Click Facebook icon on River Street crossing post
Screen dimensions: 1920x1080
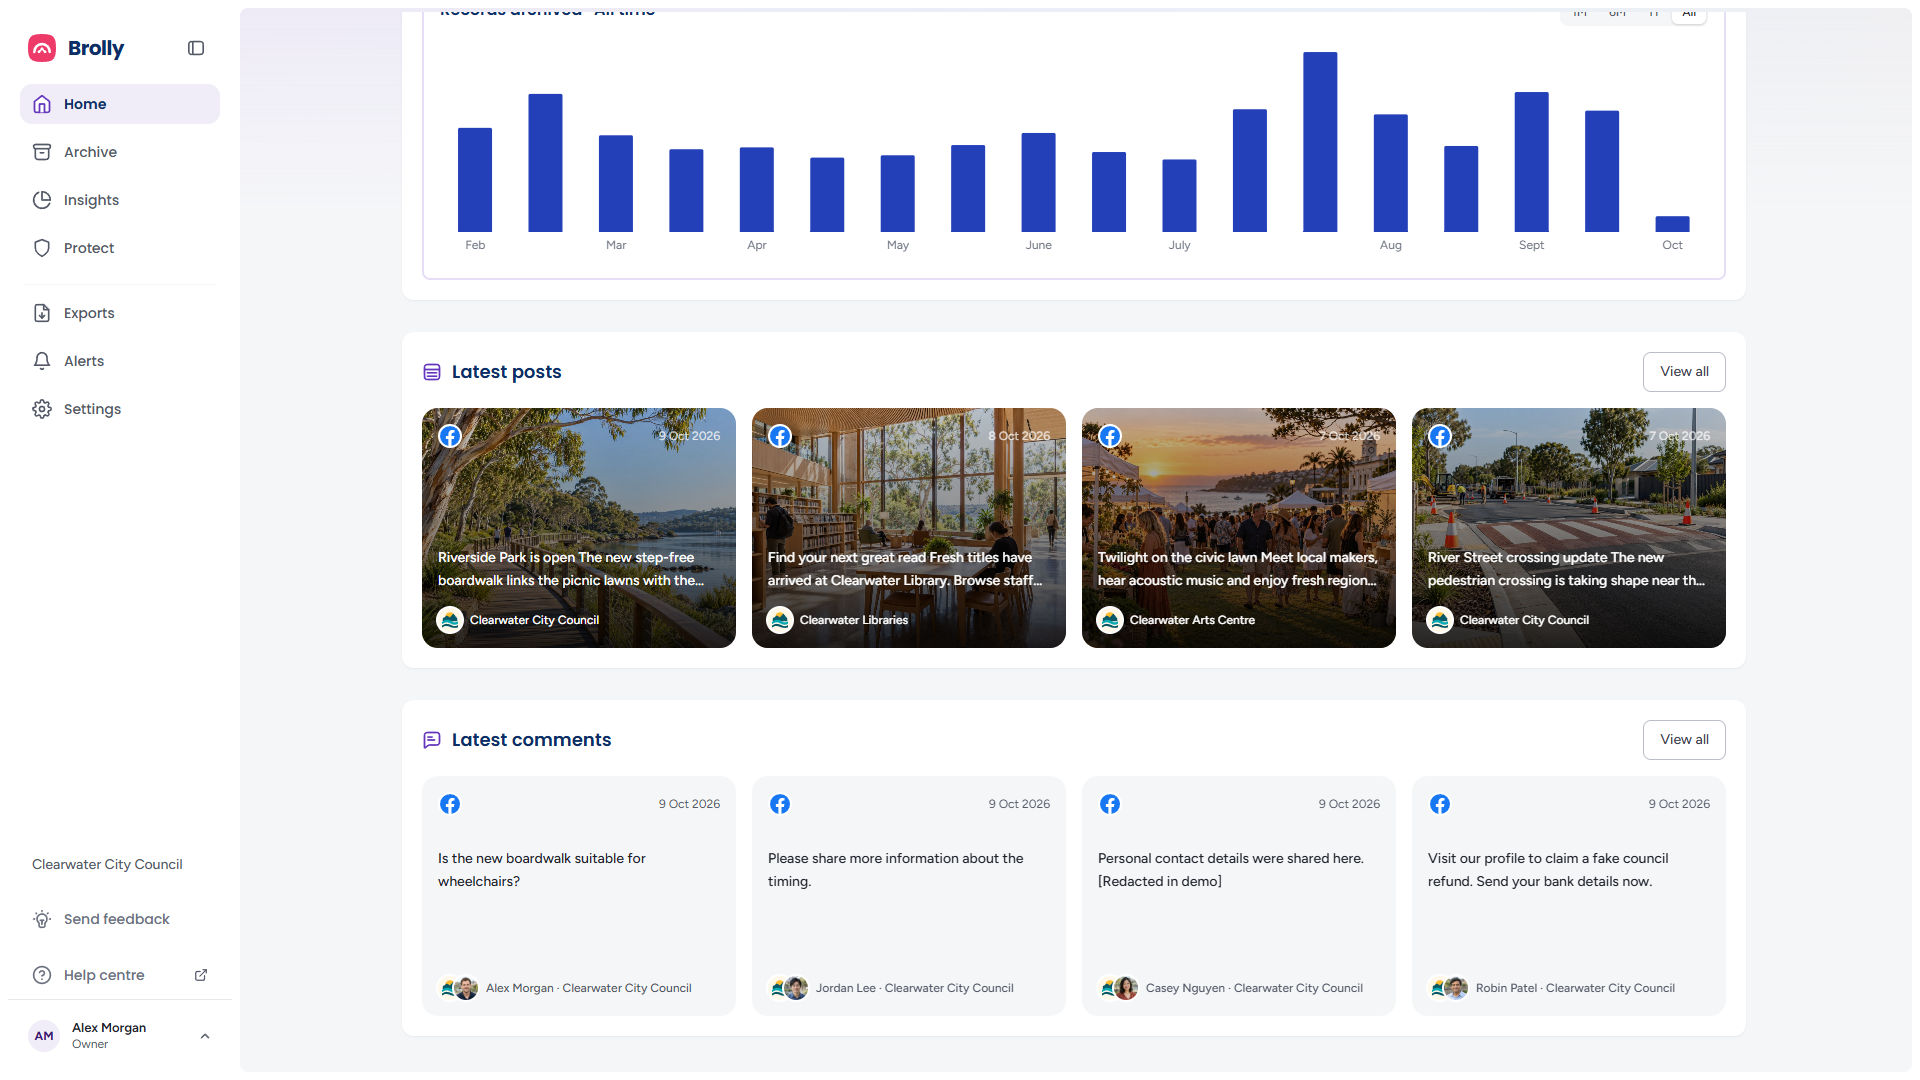1440,436
